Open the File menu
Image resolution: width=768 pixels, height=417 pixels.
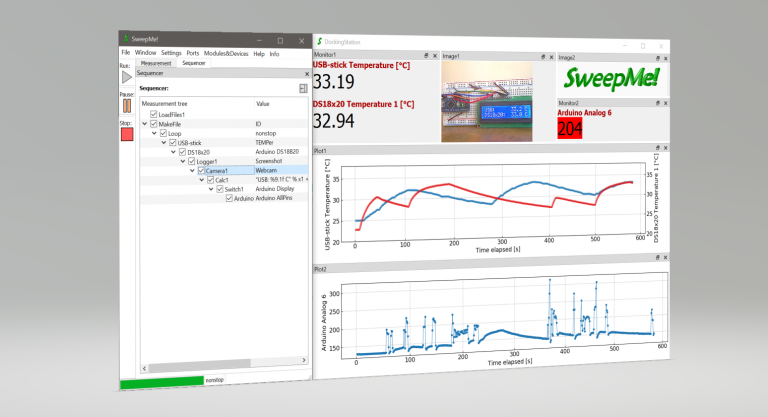click(x=126, y=52)
